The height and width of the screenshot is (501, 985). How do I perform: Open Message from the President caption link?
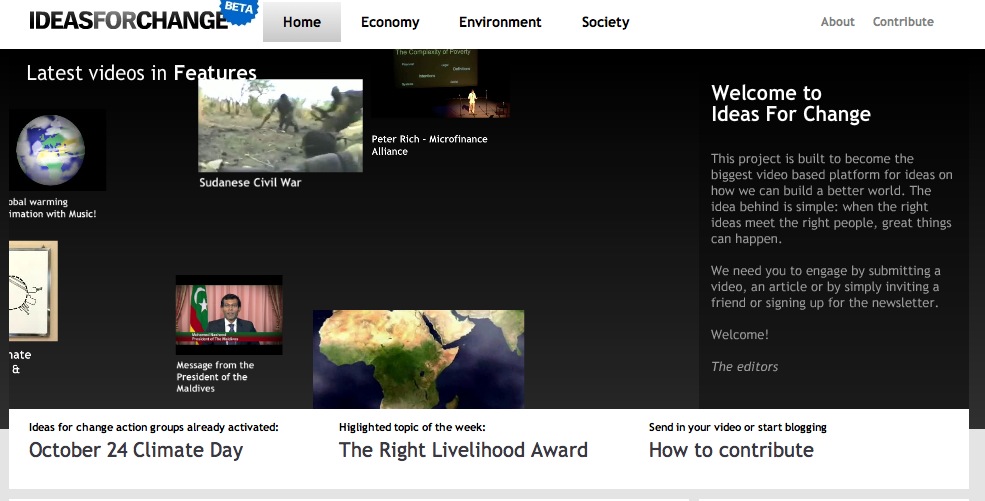(x=215, y=377)
